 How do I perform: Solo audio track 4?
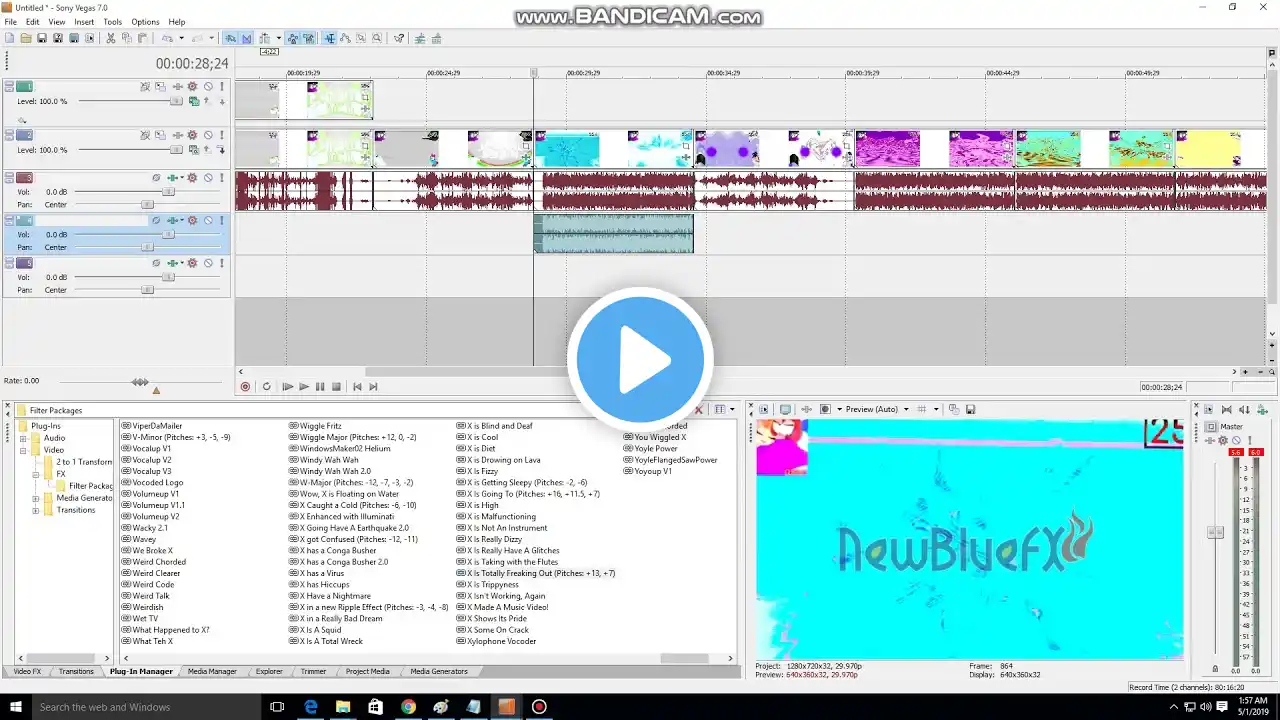[x=221, y=220]
